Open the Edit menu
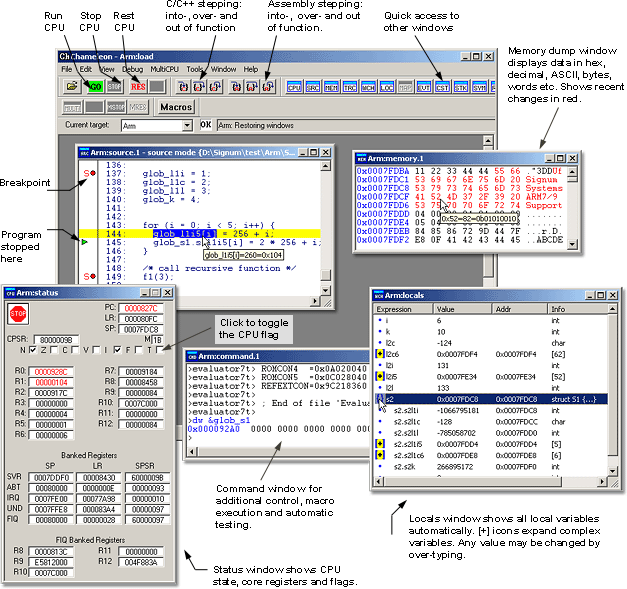The image size is (627, 589). (x=86, y=69)
